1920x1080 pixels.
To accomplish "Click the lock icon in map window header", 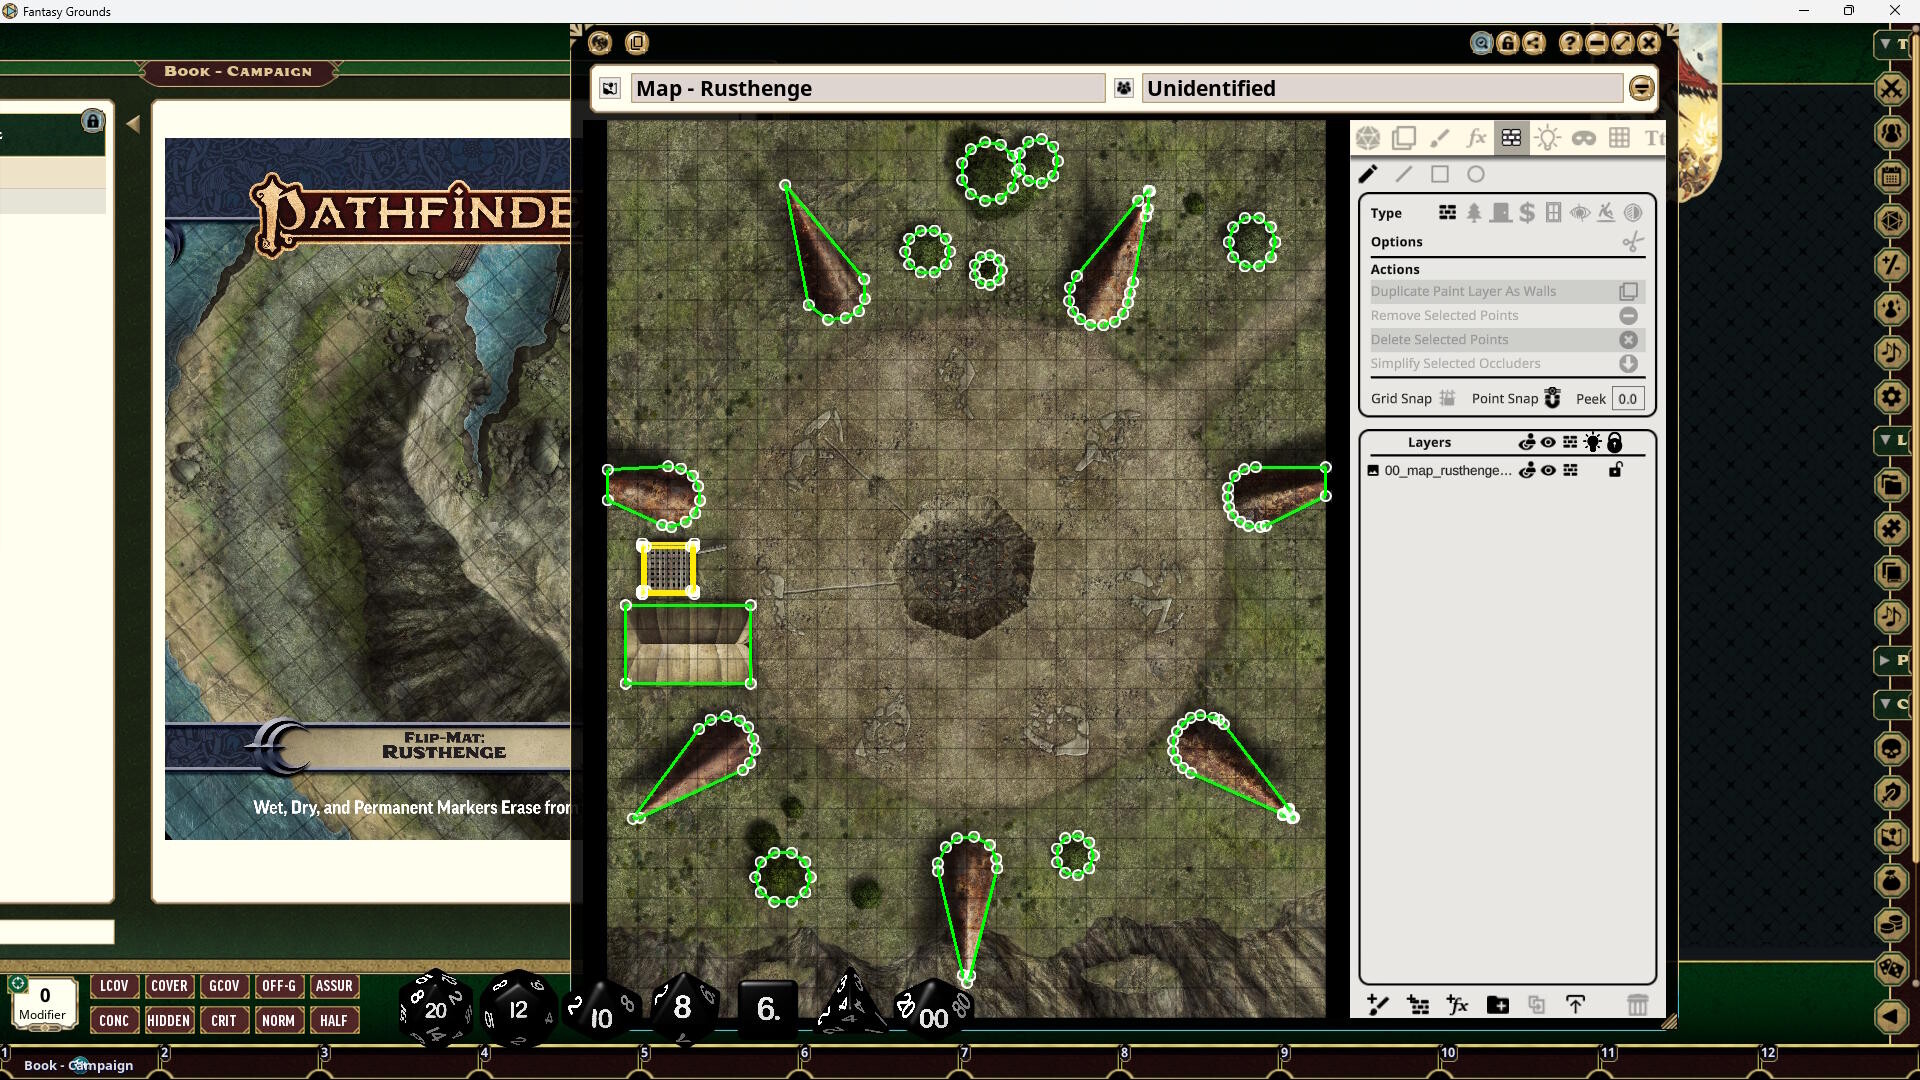I will [x=1507, y=43].
